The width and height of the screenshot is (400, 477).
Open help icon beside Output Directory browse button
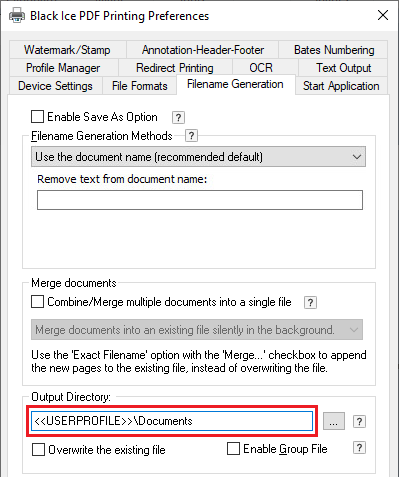[359, 422]
